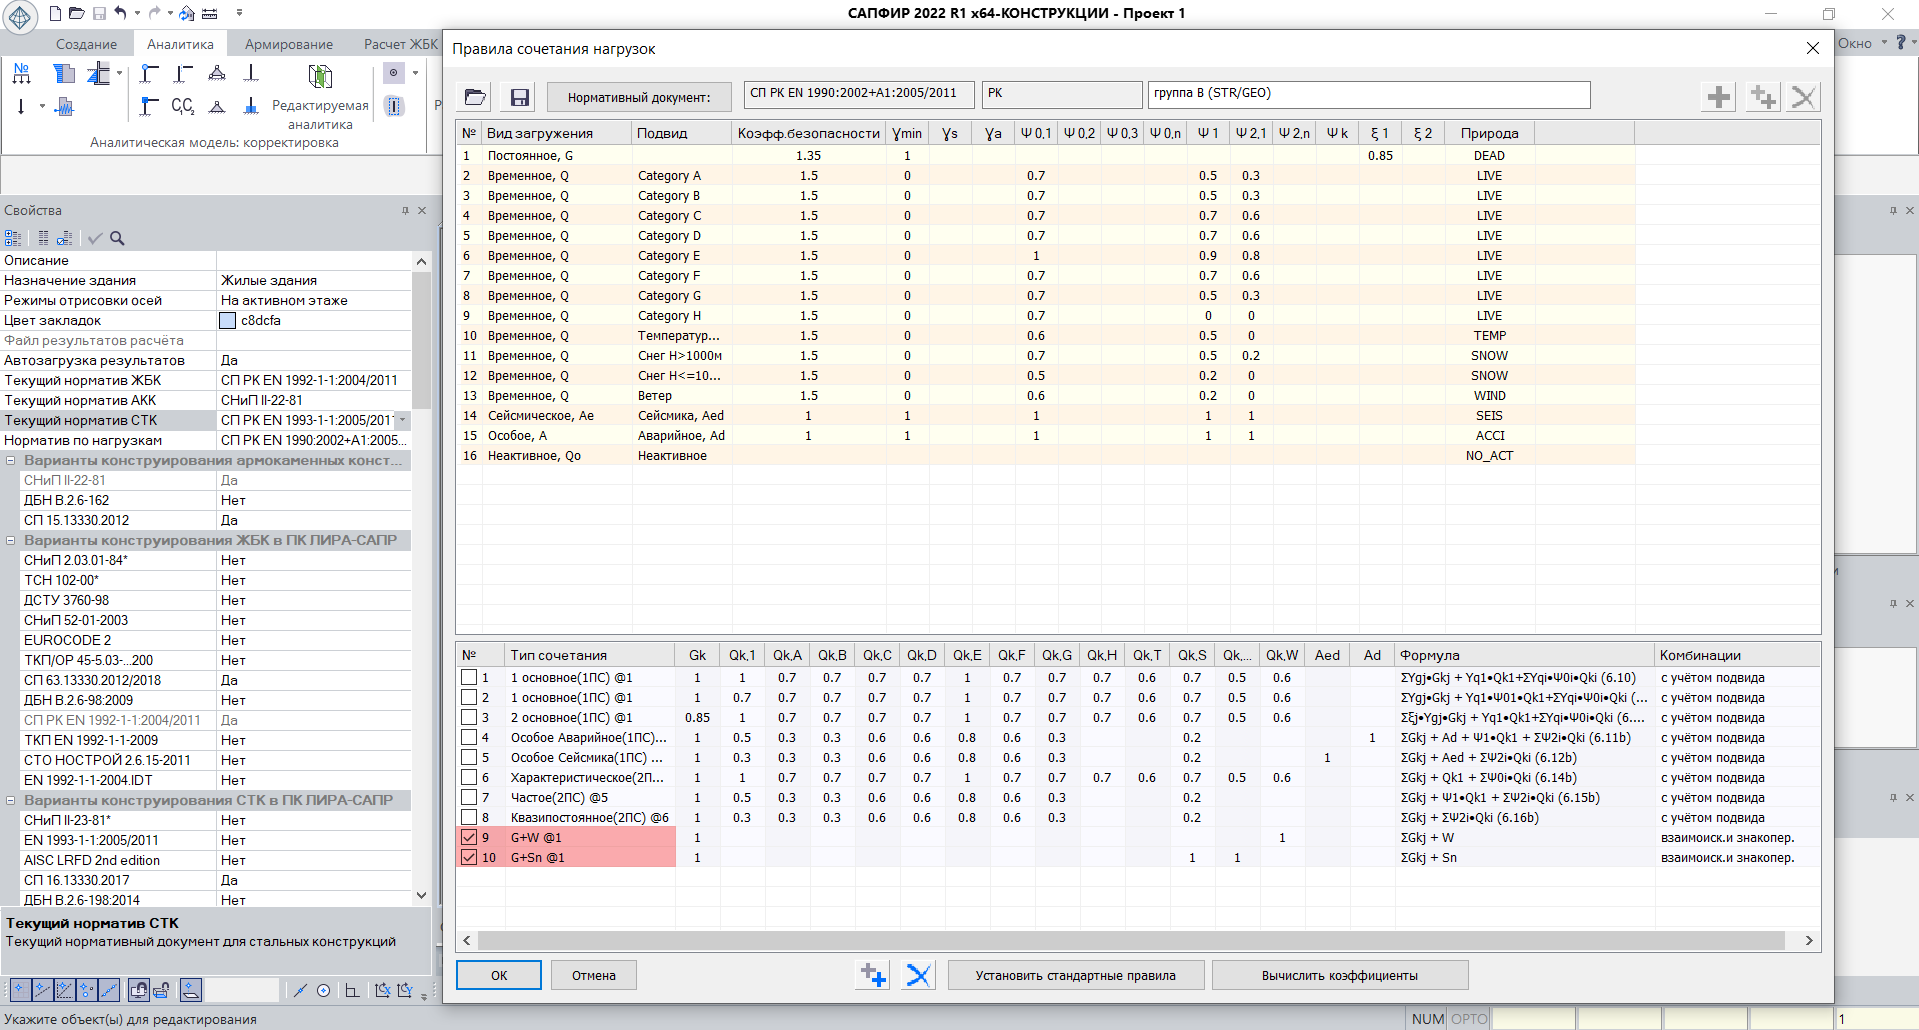Viewport: 1919px width, 1030px height.
Task: Click the open folder icon in dialog toolbar
Action: point(475,97)
